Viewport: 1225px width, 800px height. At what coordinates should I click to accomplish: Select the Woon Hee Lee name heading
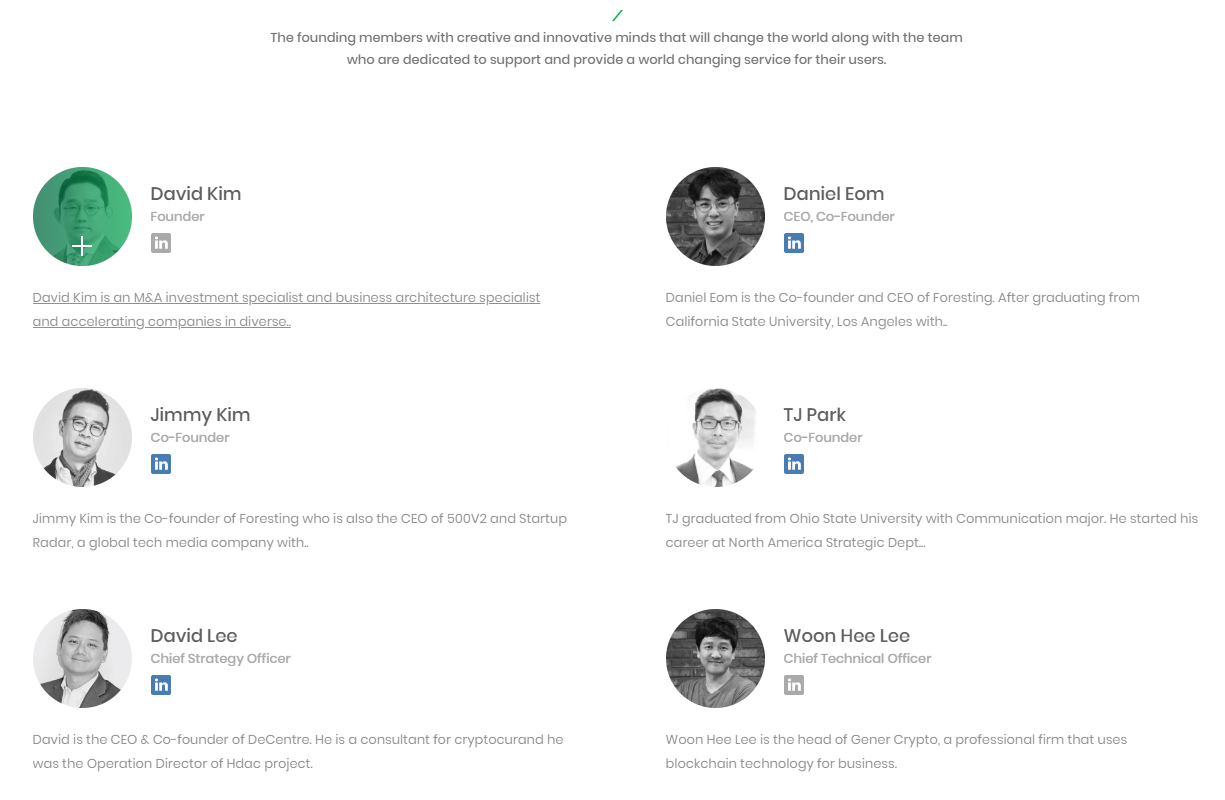pyautogui.click(x=846, y=636)
